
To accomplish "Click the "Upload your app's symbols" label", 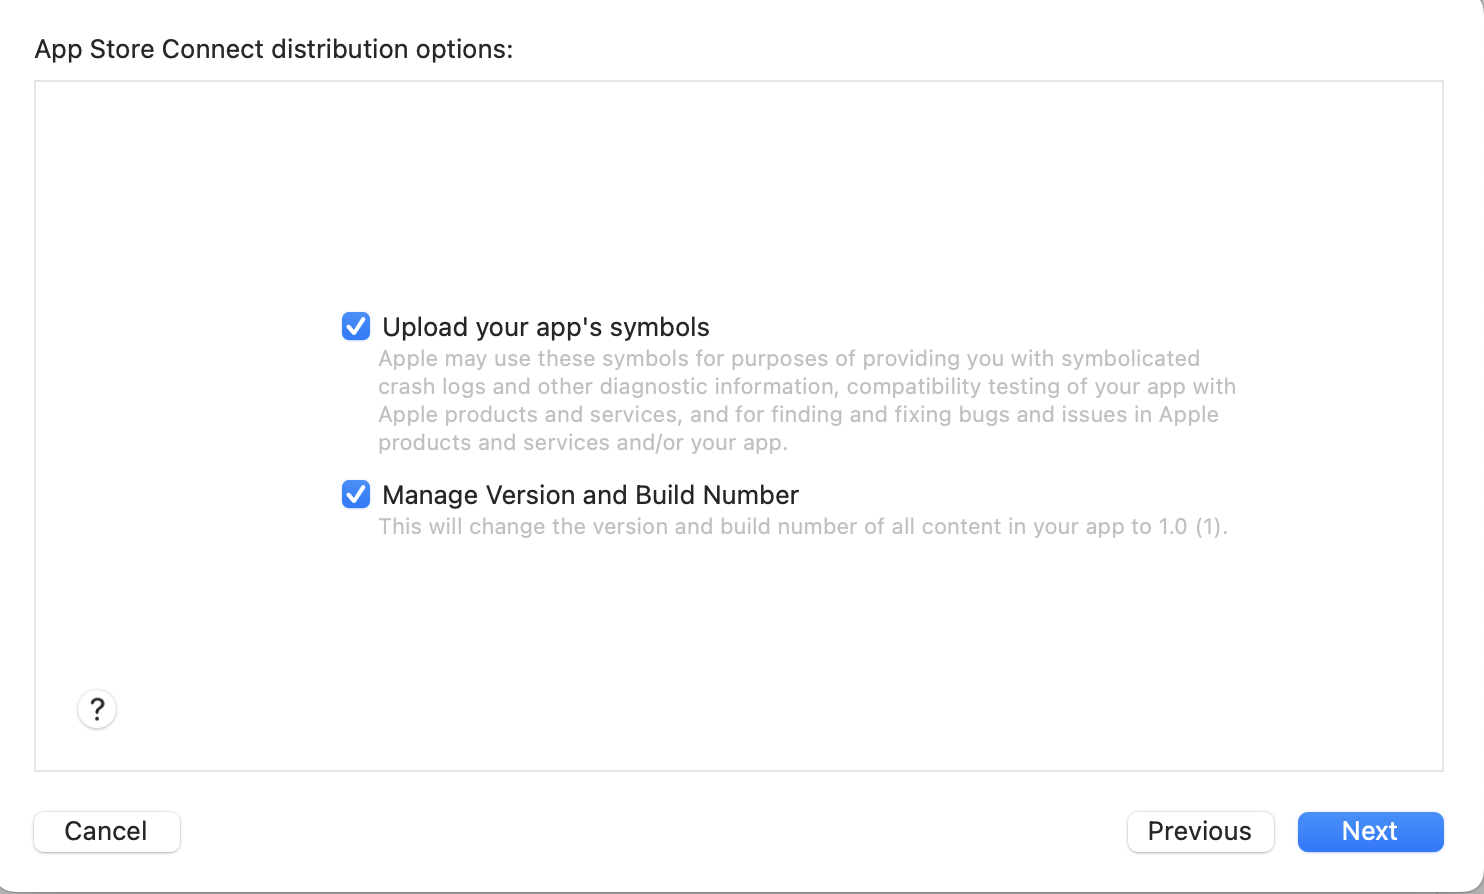I will click(x=546, y=327).
